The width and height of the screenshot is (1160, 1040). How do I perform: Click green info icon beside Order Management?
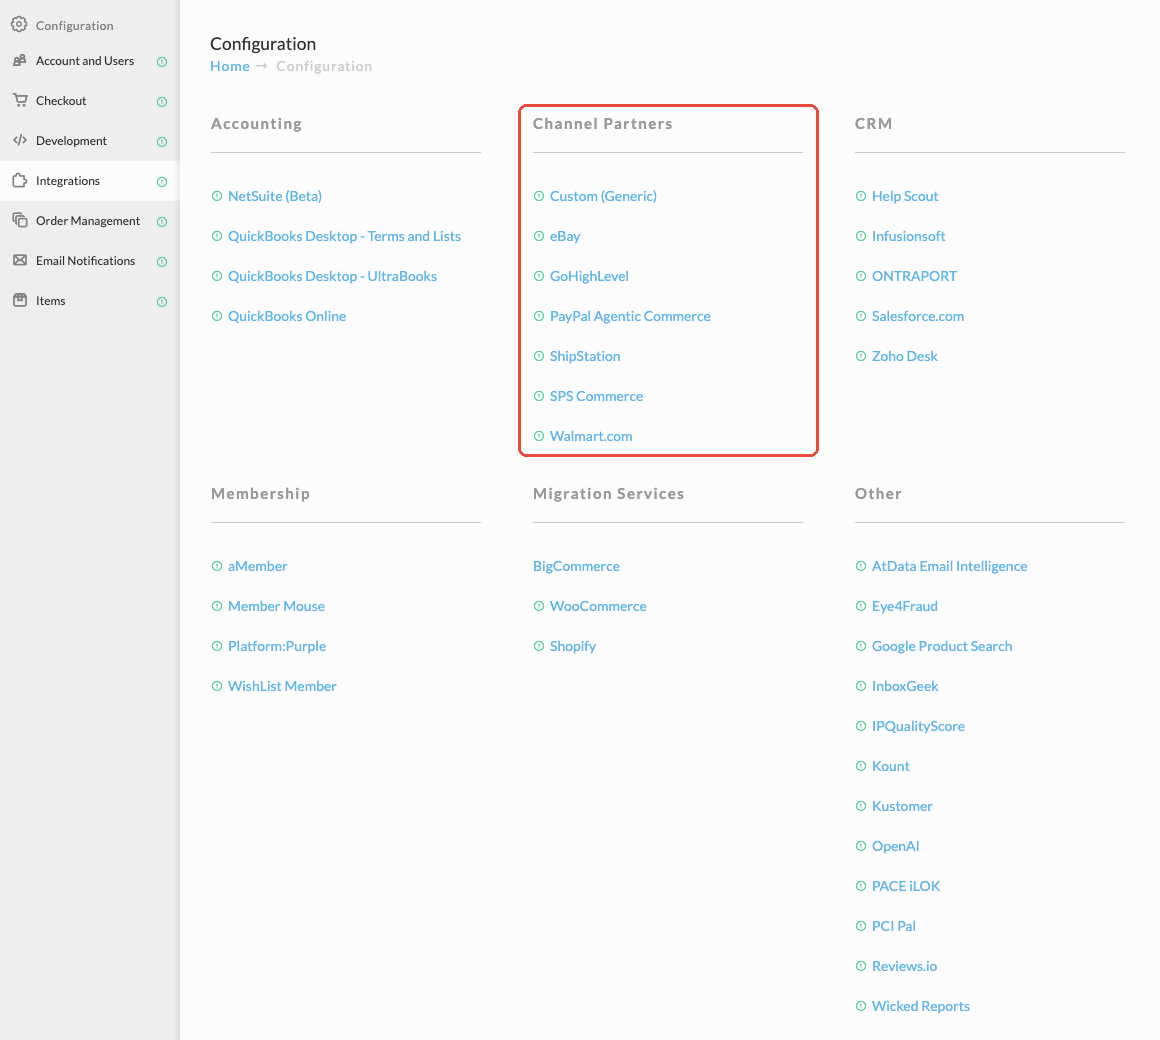[162, 222]
